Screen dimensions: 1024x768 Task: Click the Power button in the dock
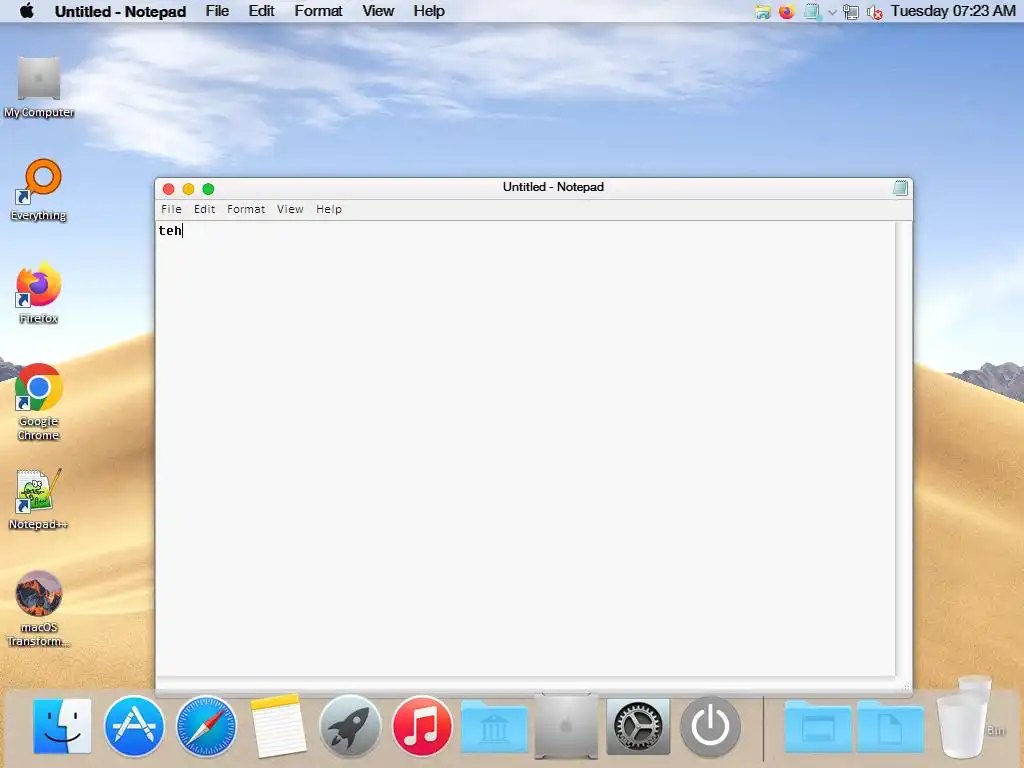(711, 726)
